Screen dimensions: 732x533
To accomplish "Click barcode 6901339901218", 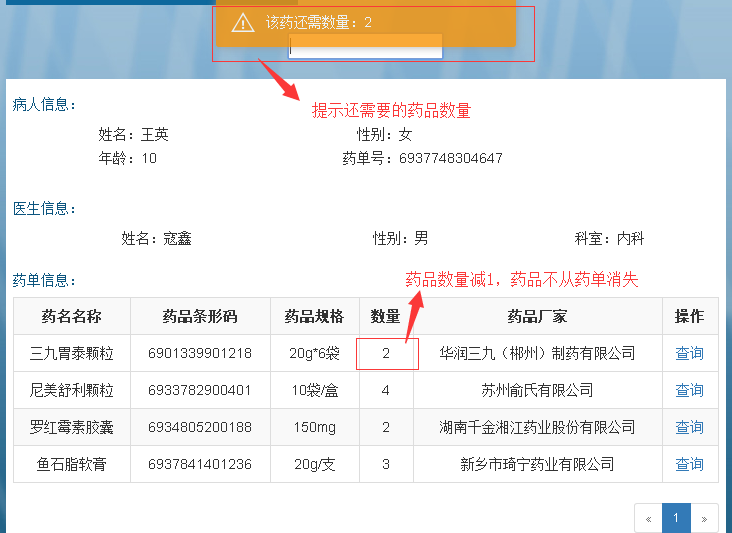I will [200, 353].
